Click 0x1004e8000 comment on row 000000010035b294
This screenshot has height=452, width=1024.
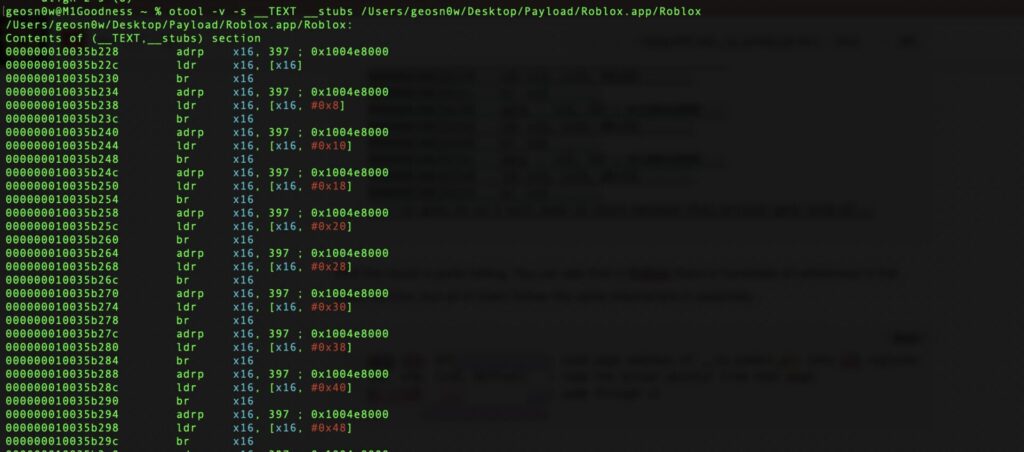pyautogui.click(x=350, y=415)
